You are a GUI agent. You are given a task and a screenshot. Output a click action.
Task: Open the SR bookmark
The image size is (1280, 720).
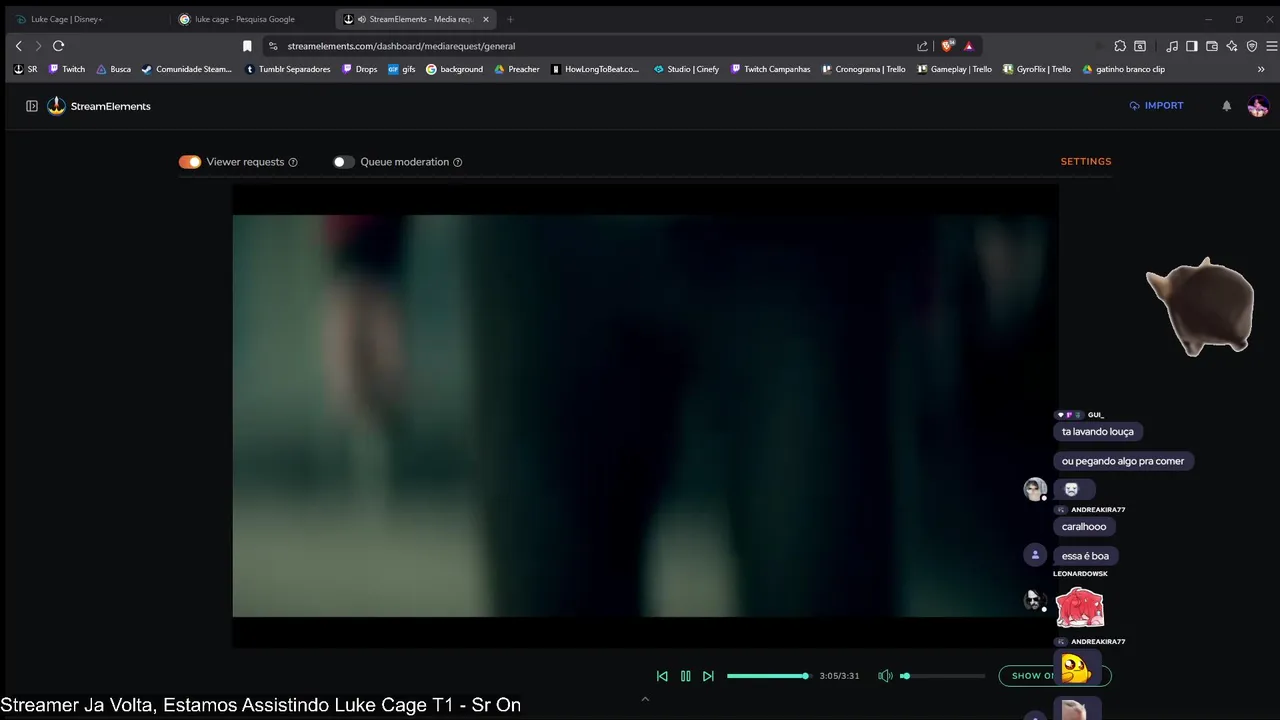[x=25, y=70]
